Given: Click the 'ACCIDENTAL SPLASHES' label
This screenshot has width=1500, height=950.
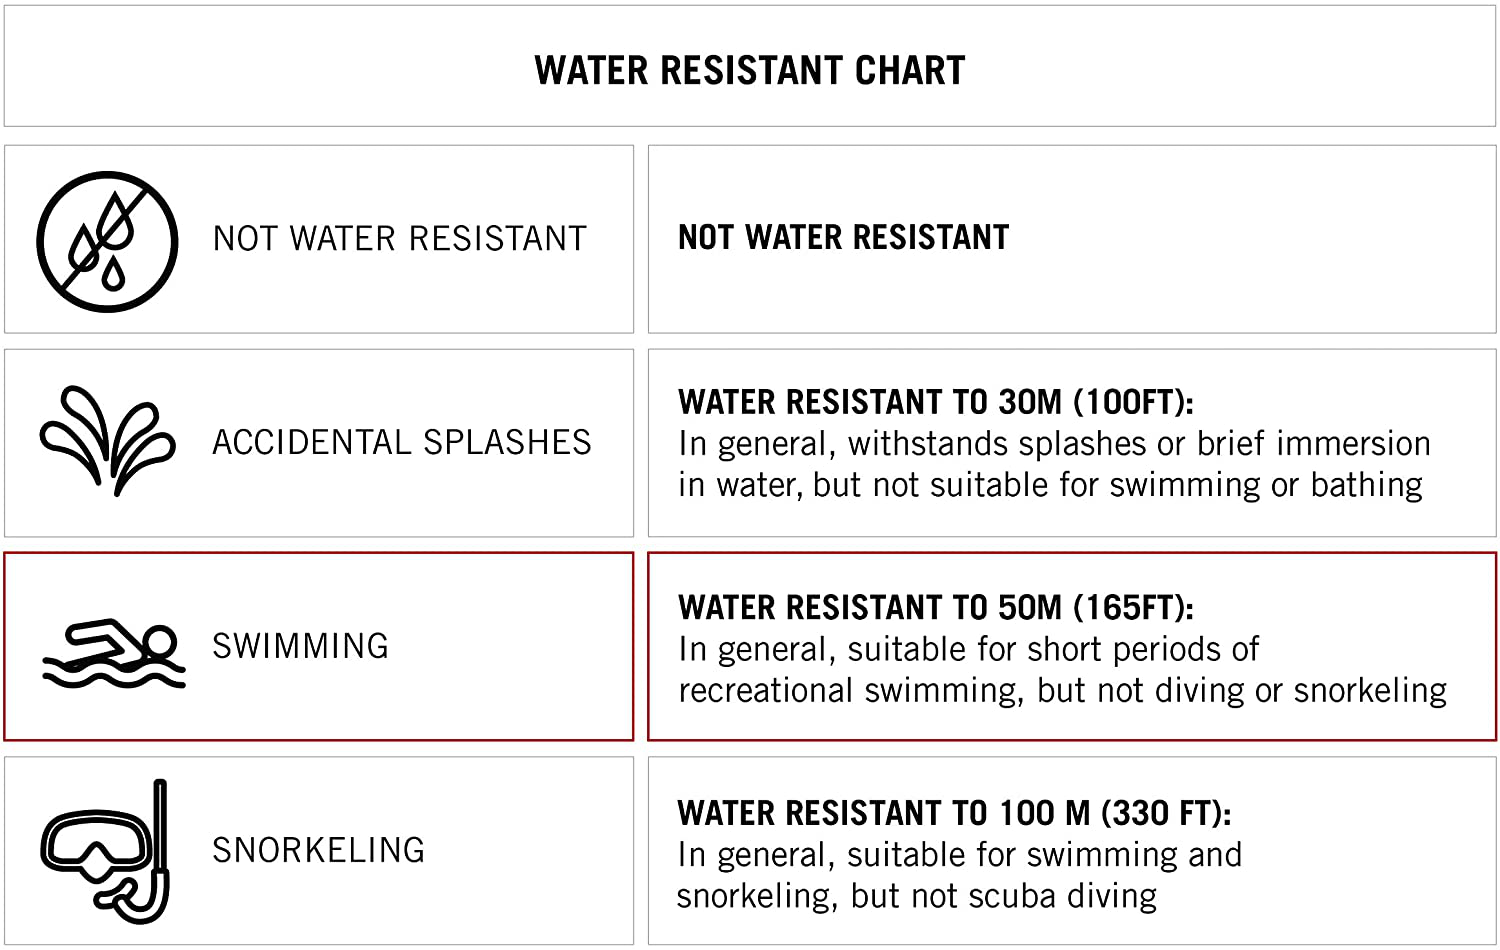Looking at the screenshot, I should coord(401,442).
